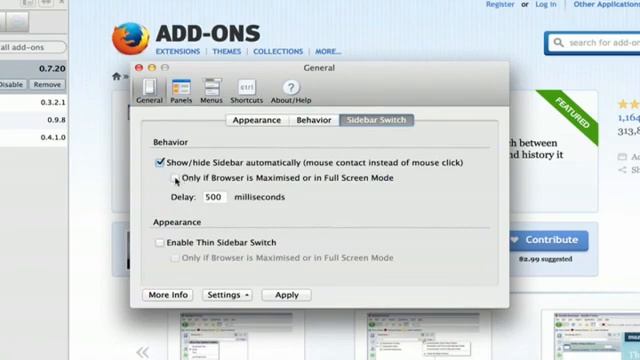Switch to the Appearance tab

tap(257, 120)
